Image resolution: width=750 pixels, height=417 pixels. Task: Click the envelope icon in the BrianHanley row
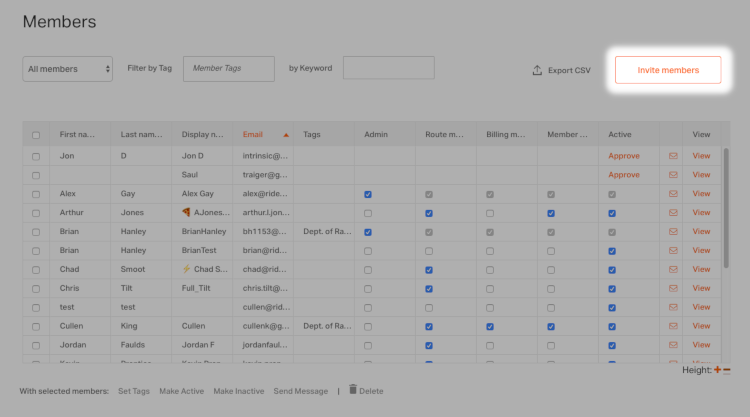[673, 231]
